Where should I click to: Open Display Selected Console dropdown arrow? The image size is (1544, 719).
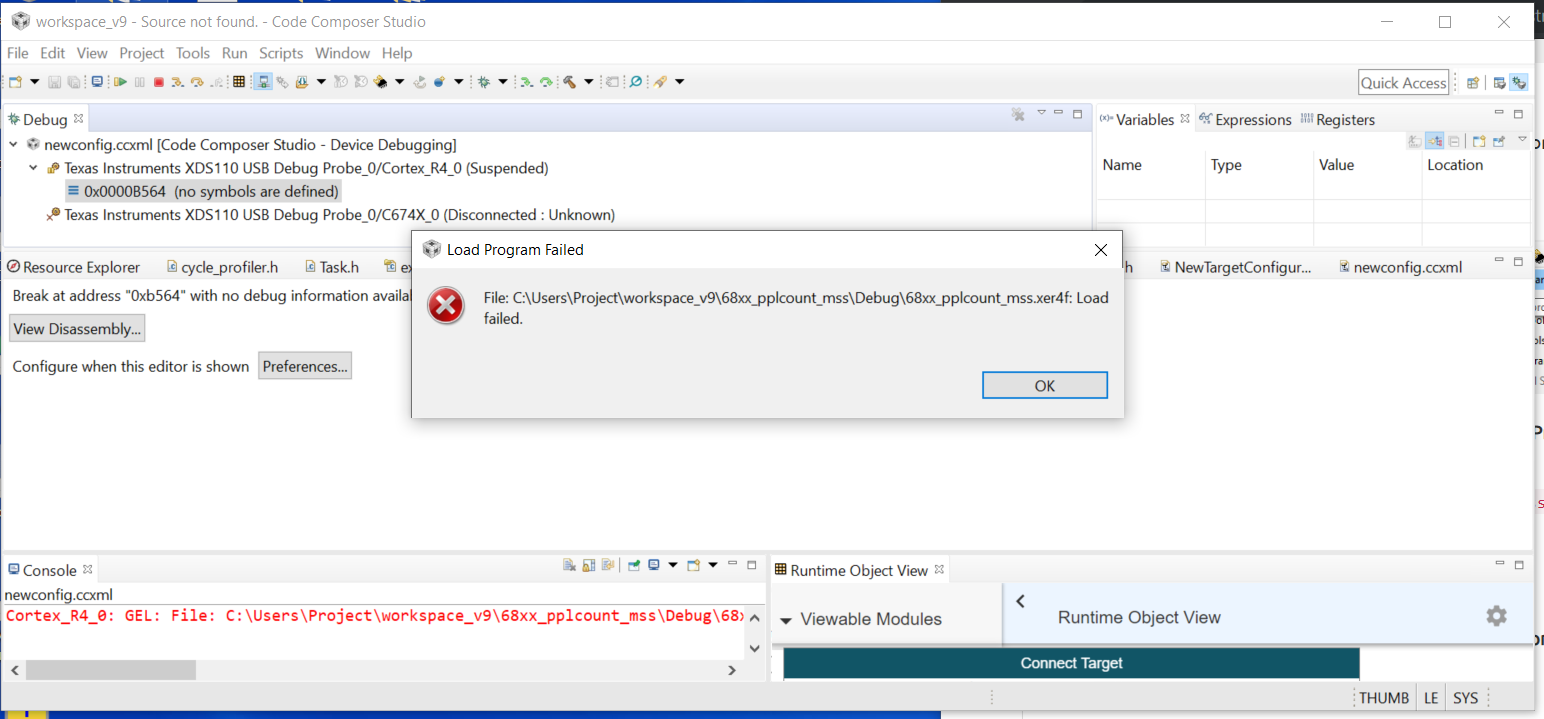tap(673, 565)
